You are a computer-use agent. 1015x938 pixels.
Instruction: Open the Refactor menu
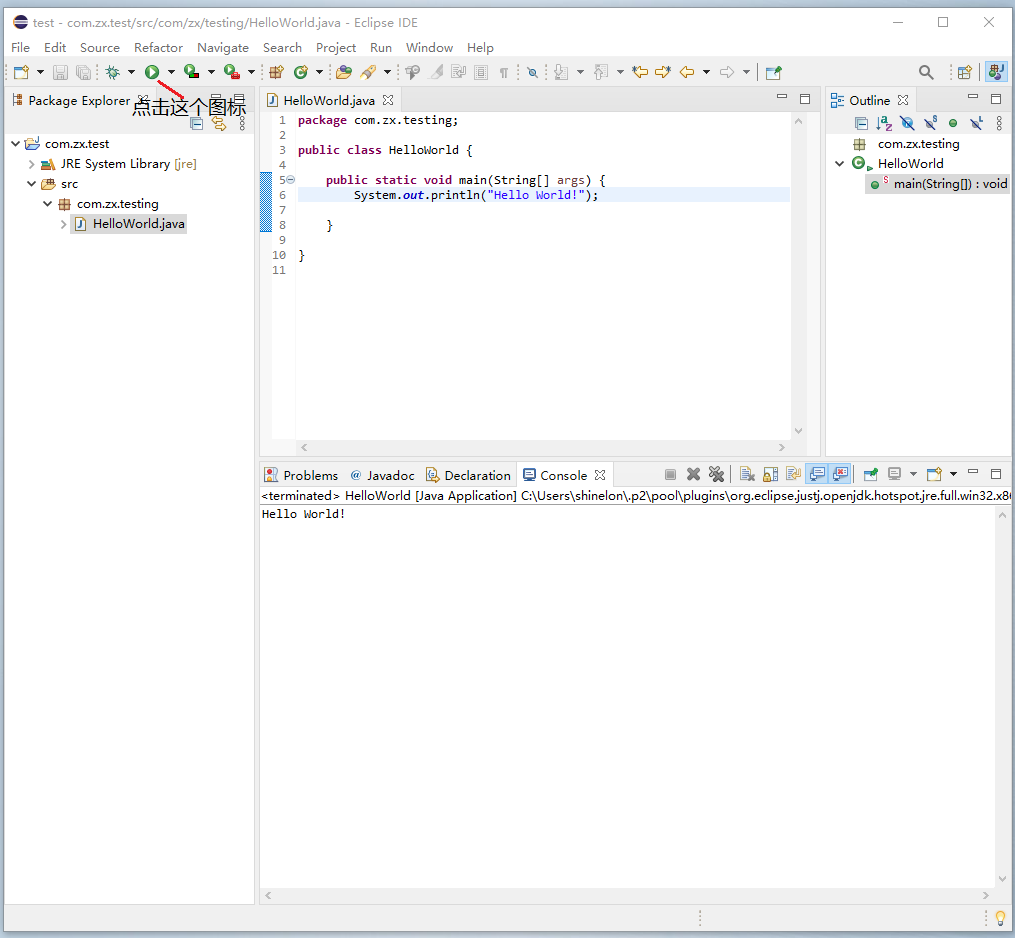158,47
